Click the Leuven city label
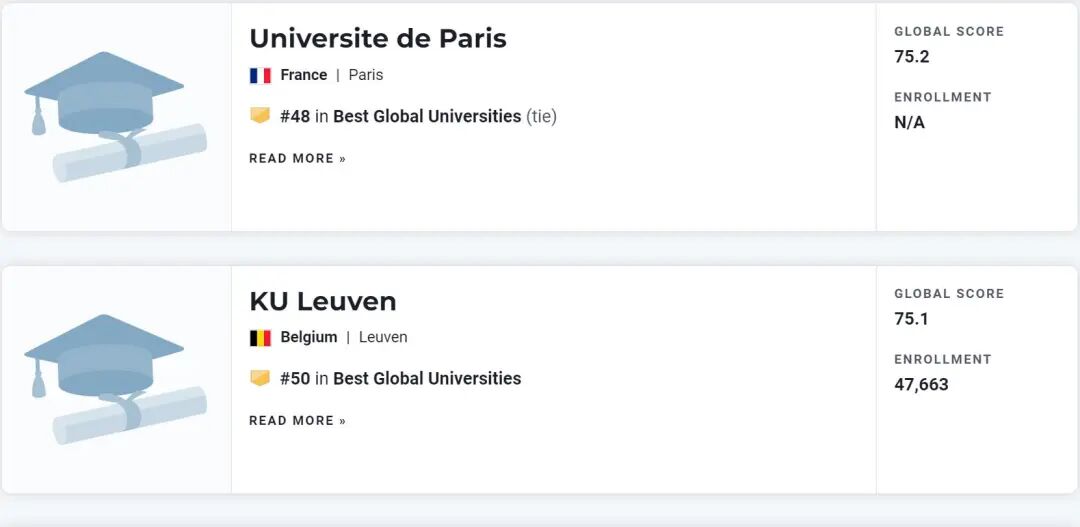The height and width of the screenshot is (527, 1080). pos(383,338)
